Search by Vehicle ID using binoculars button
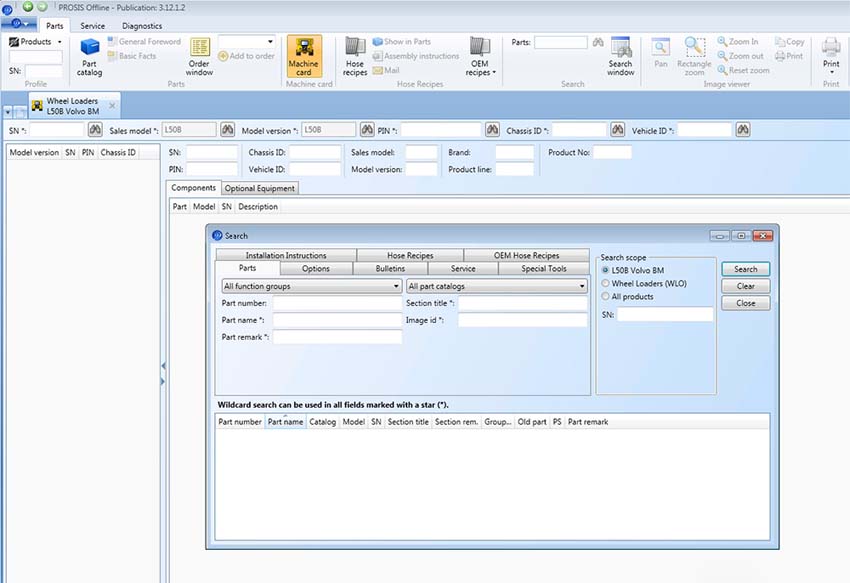850x583 pixels. tap(743, 130)
